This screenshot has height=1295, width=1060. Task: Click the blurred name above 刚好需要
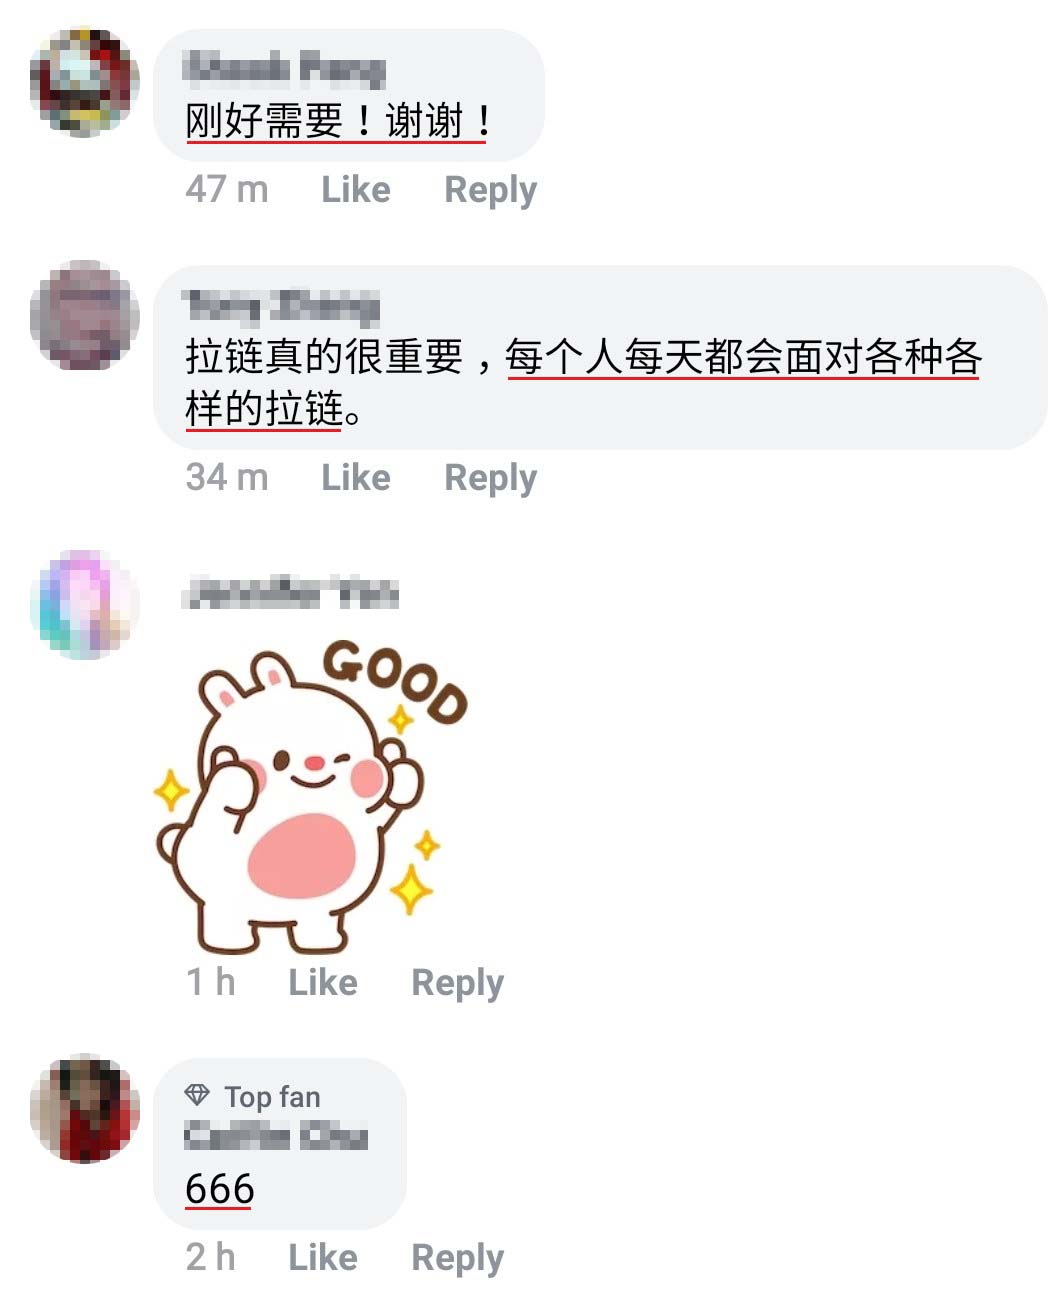pos(286,68)
